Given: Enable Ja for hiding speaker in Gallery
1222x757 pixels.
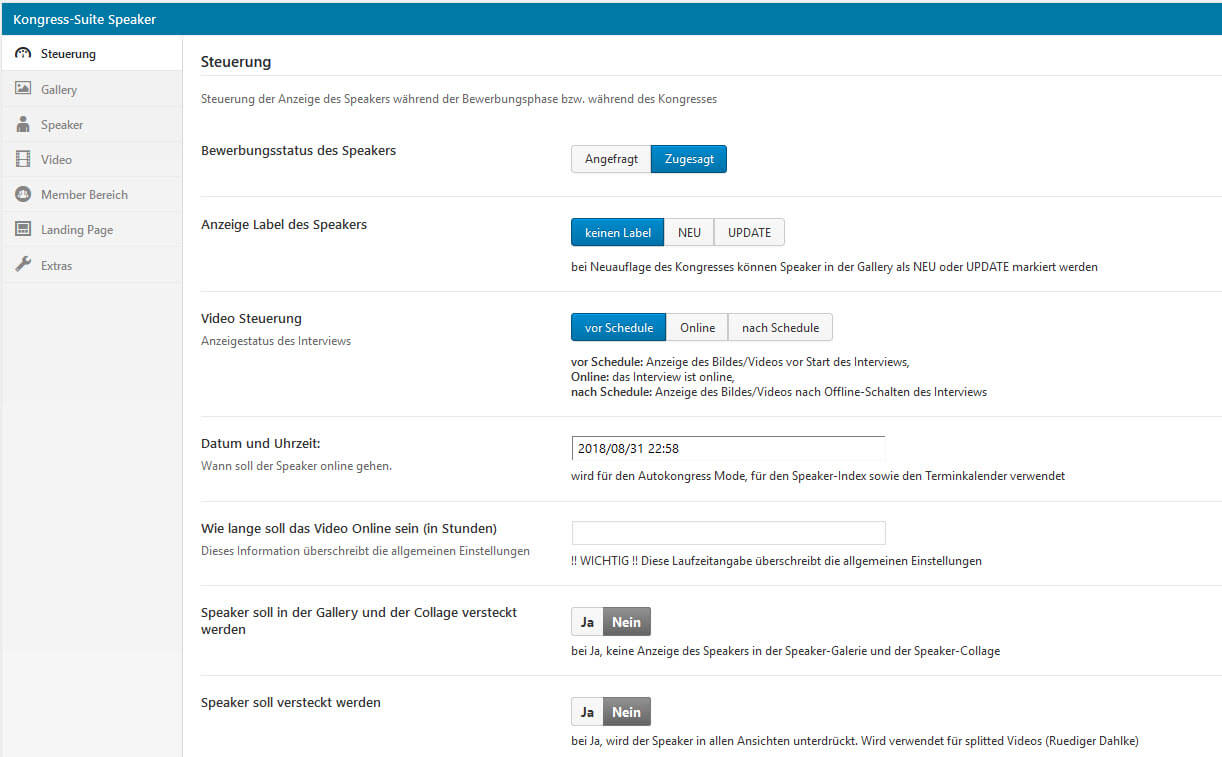Looking at the screenshot, I should tap(587, 622).
